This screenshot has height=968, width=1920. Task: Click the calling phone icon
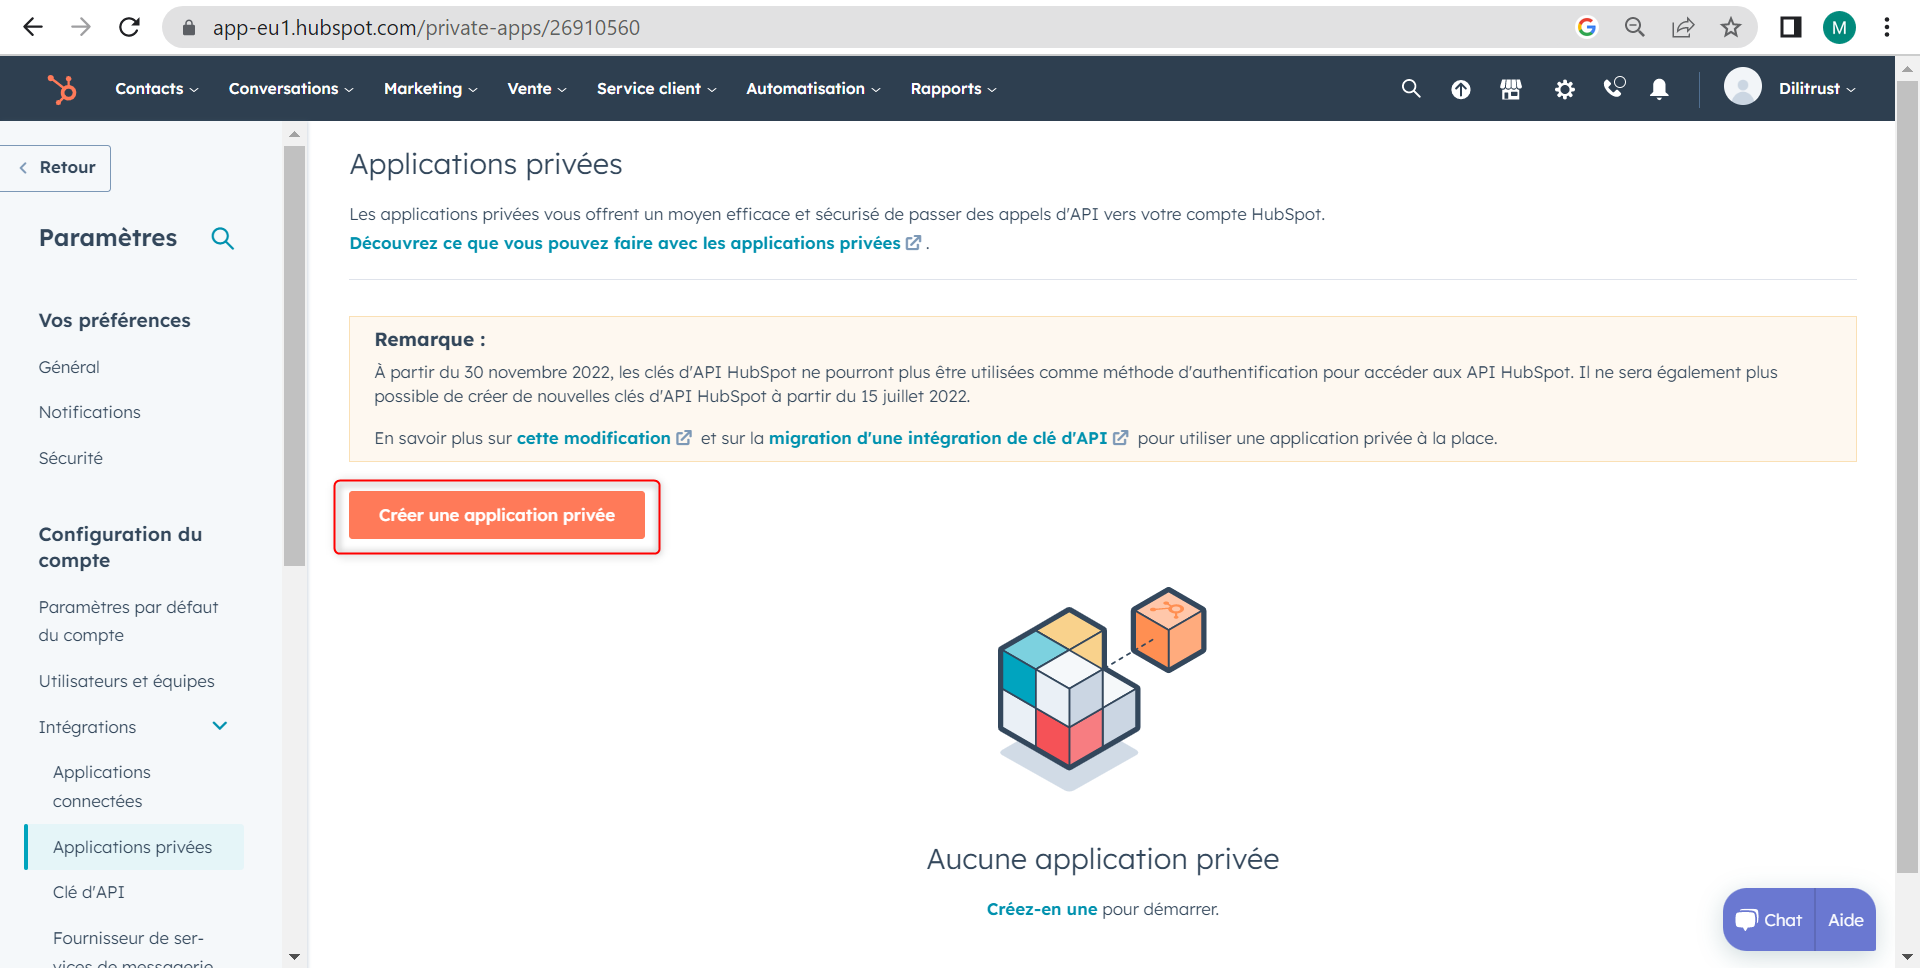click(1614, 88)
